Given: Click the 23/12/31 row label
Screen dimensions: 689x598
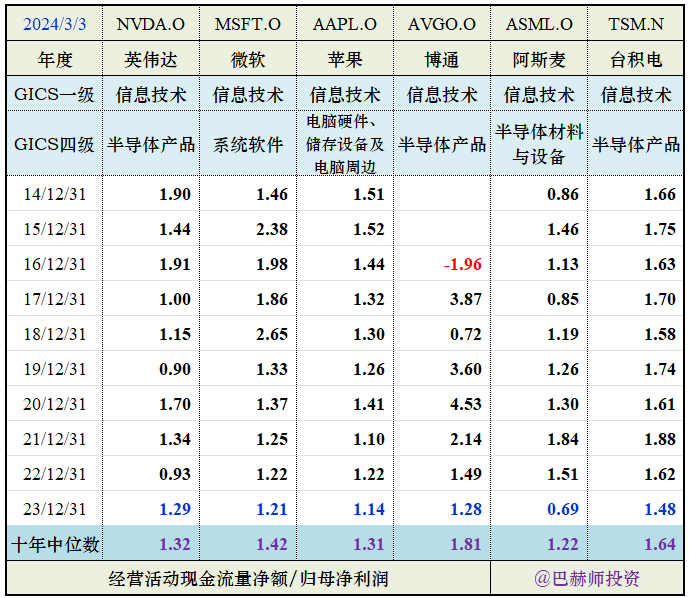Looking at the screenshot, I should 54,509.
